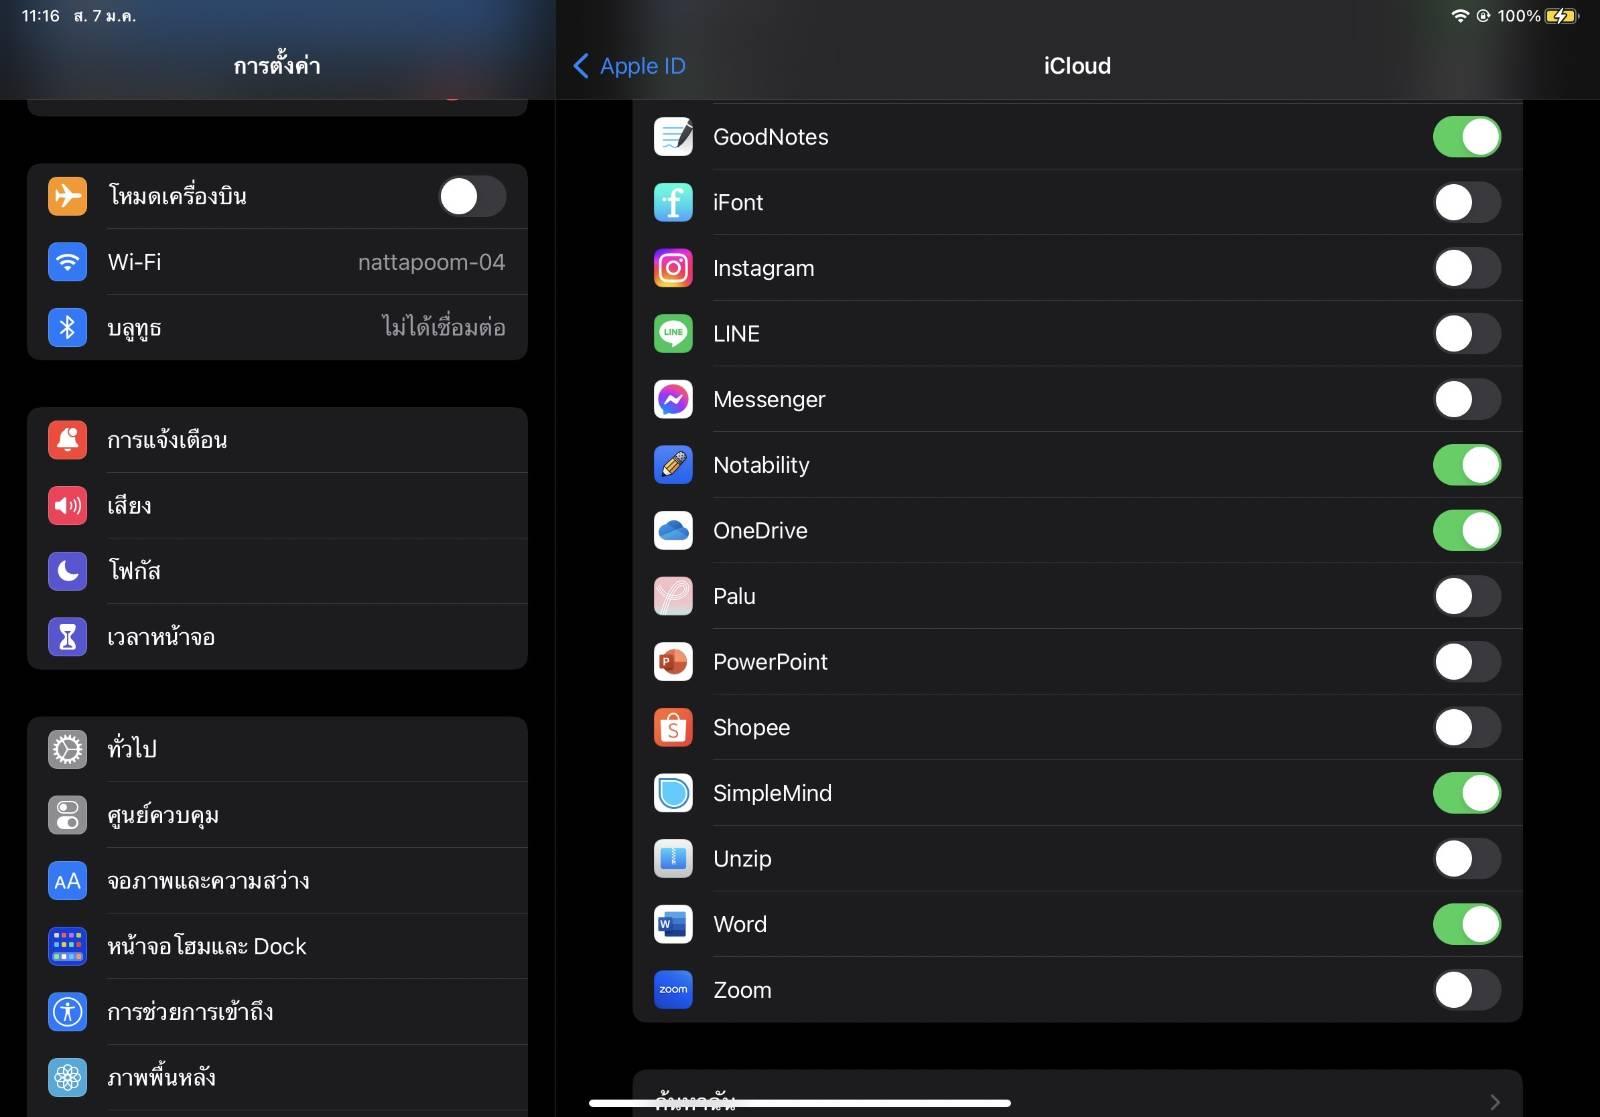Tap the airplane mode icon
This screenshot has width=1600, height=1117.
coord(68,196)
